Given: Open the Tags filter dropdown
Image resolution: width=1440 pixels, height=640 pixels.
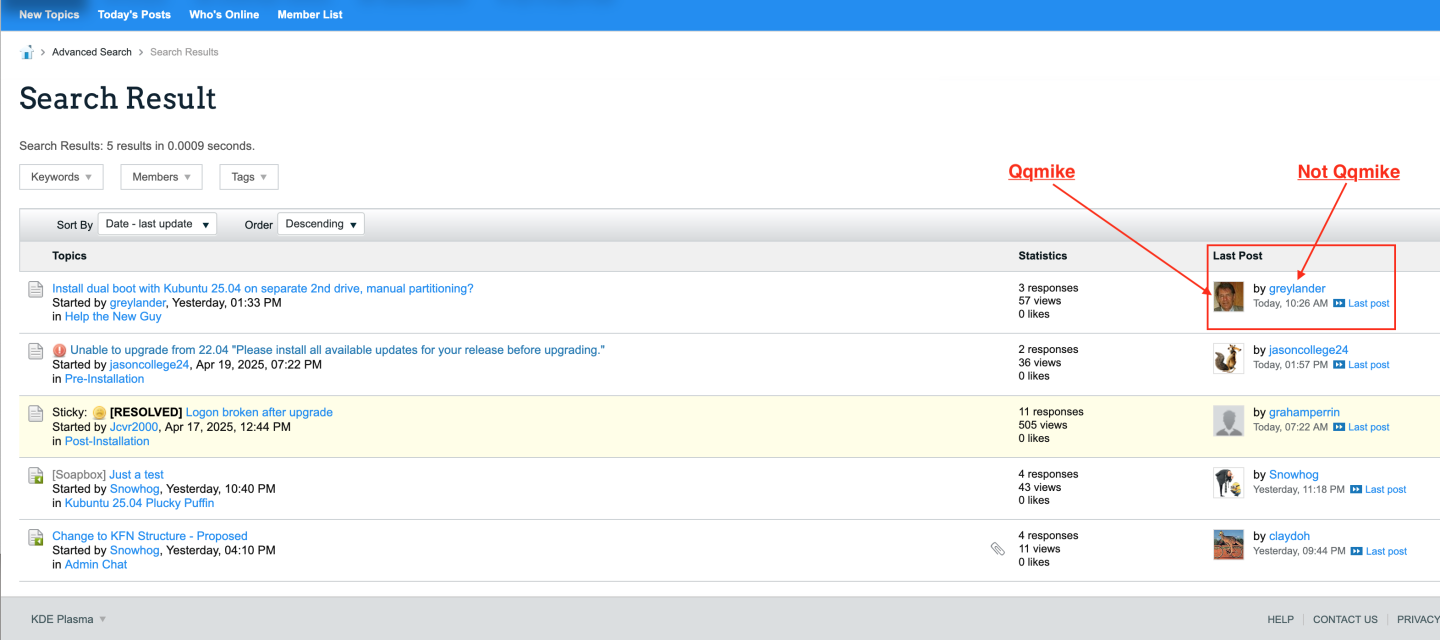Looking at the screenshot, I should [x=249, y=177].
